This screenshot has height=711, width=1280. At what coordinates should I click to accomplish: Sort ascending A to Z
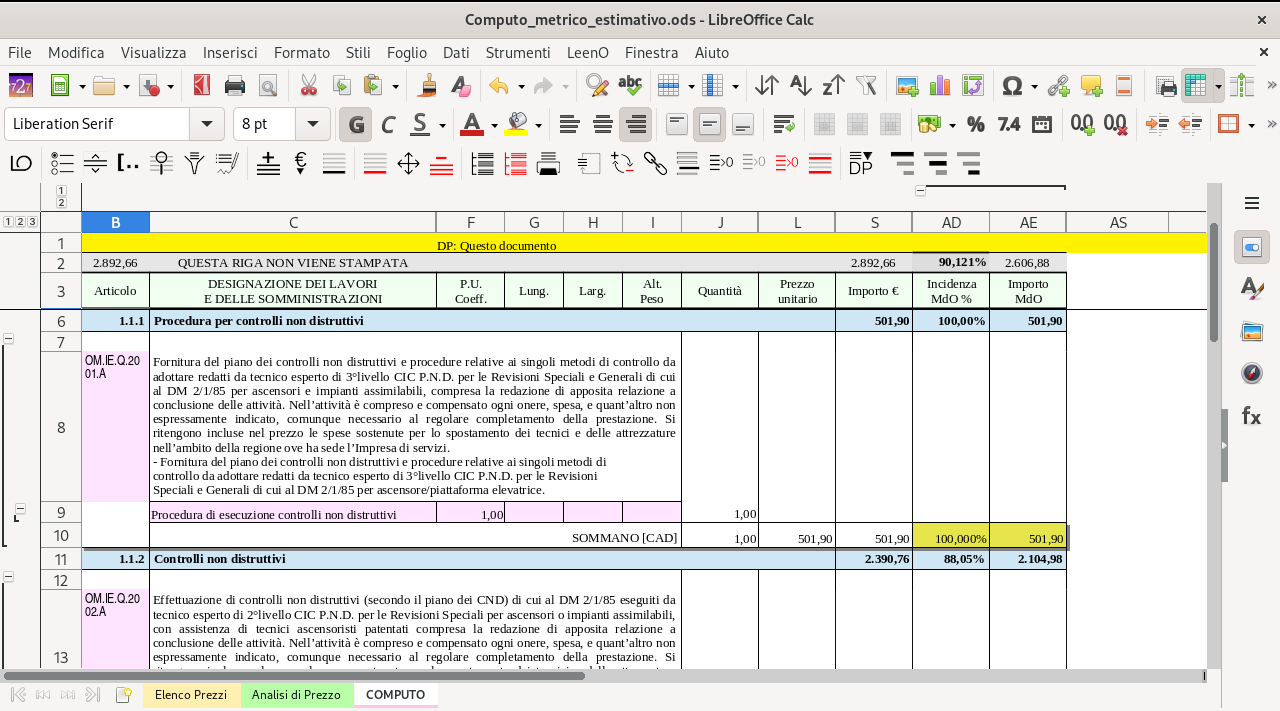coord(800,87)
